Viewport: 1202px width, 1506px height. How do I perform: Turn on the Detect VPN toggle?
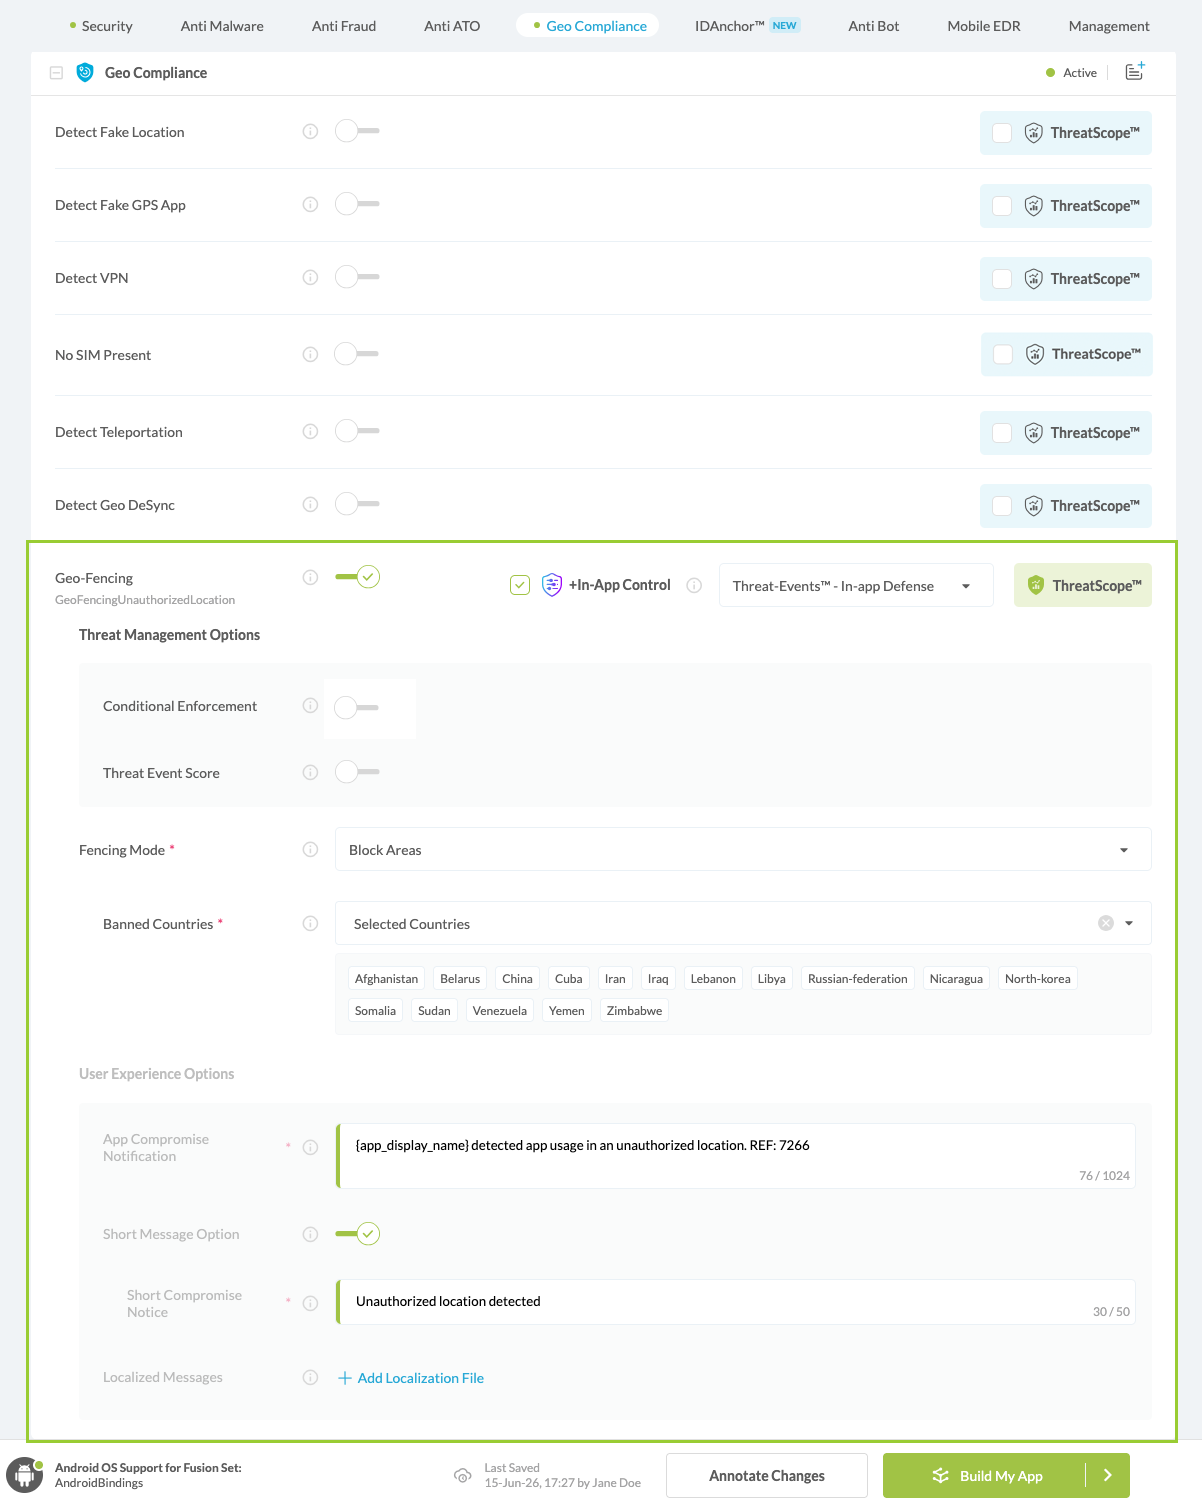point(357,277)
